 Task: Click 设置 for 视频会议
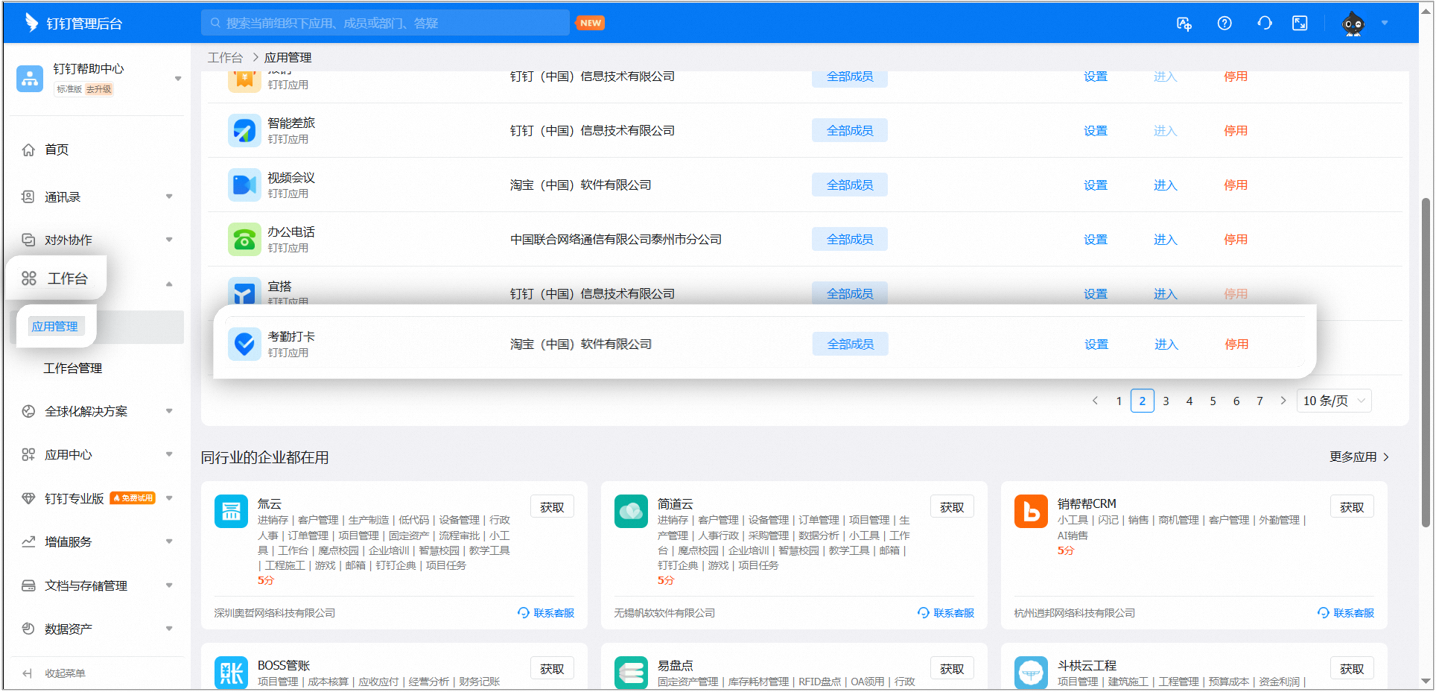point(1096,185)
